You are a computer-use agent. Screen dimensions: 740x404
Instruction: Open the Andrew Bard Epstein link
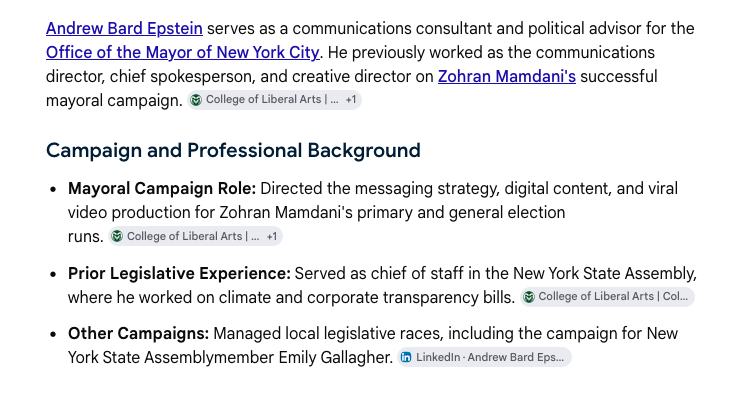coord(124,28)
